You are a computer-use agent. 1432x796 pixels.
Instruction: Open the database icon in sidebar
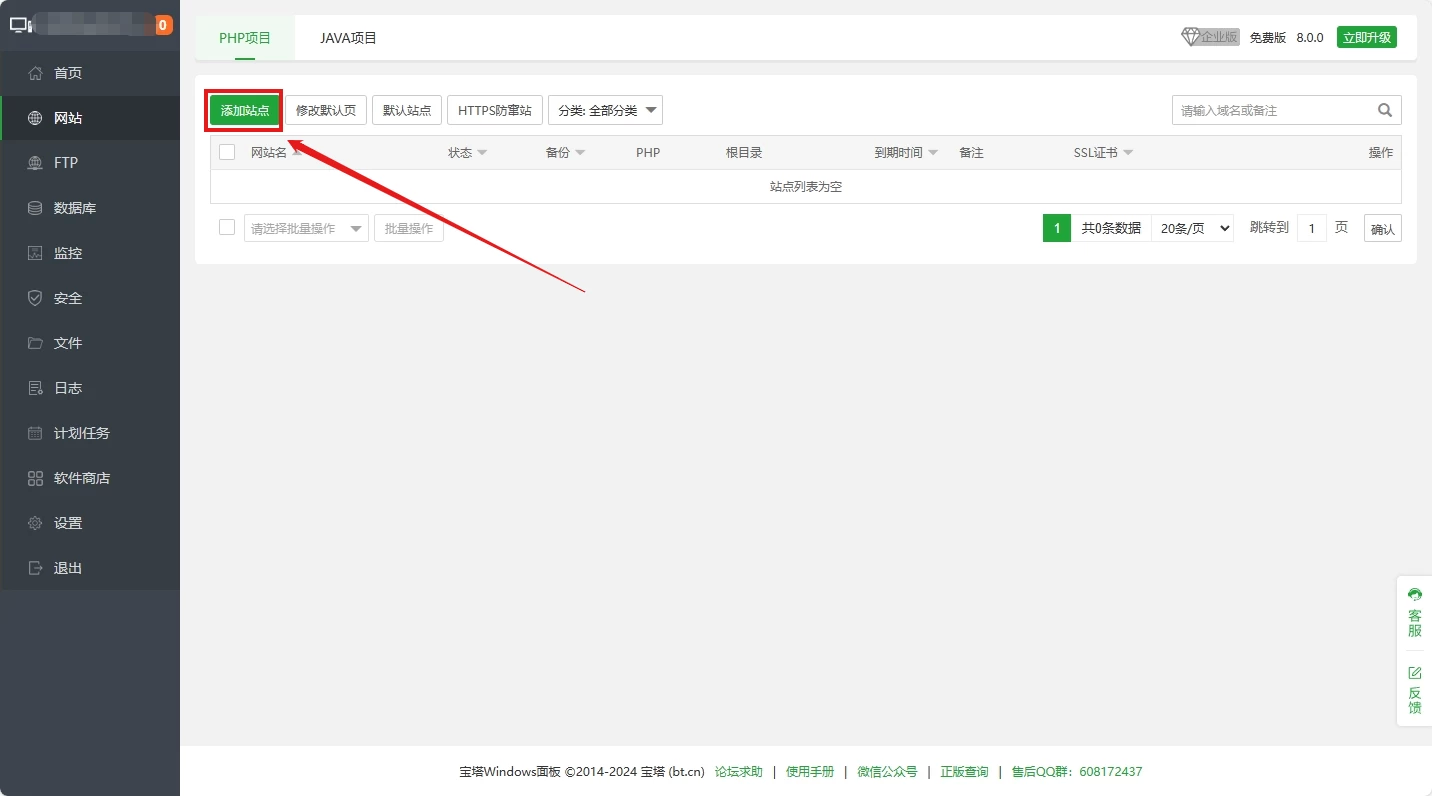pos(36,208)
